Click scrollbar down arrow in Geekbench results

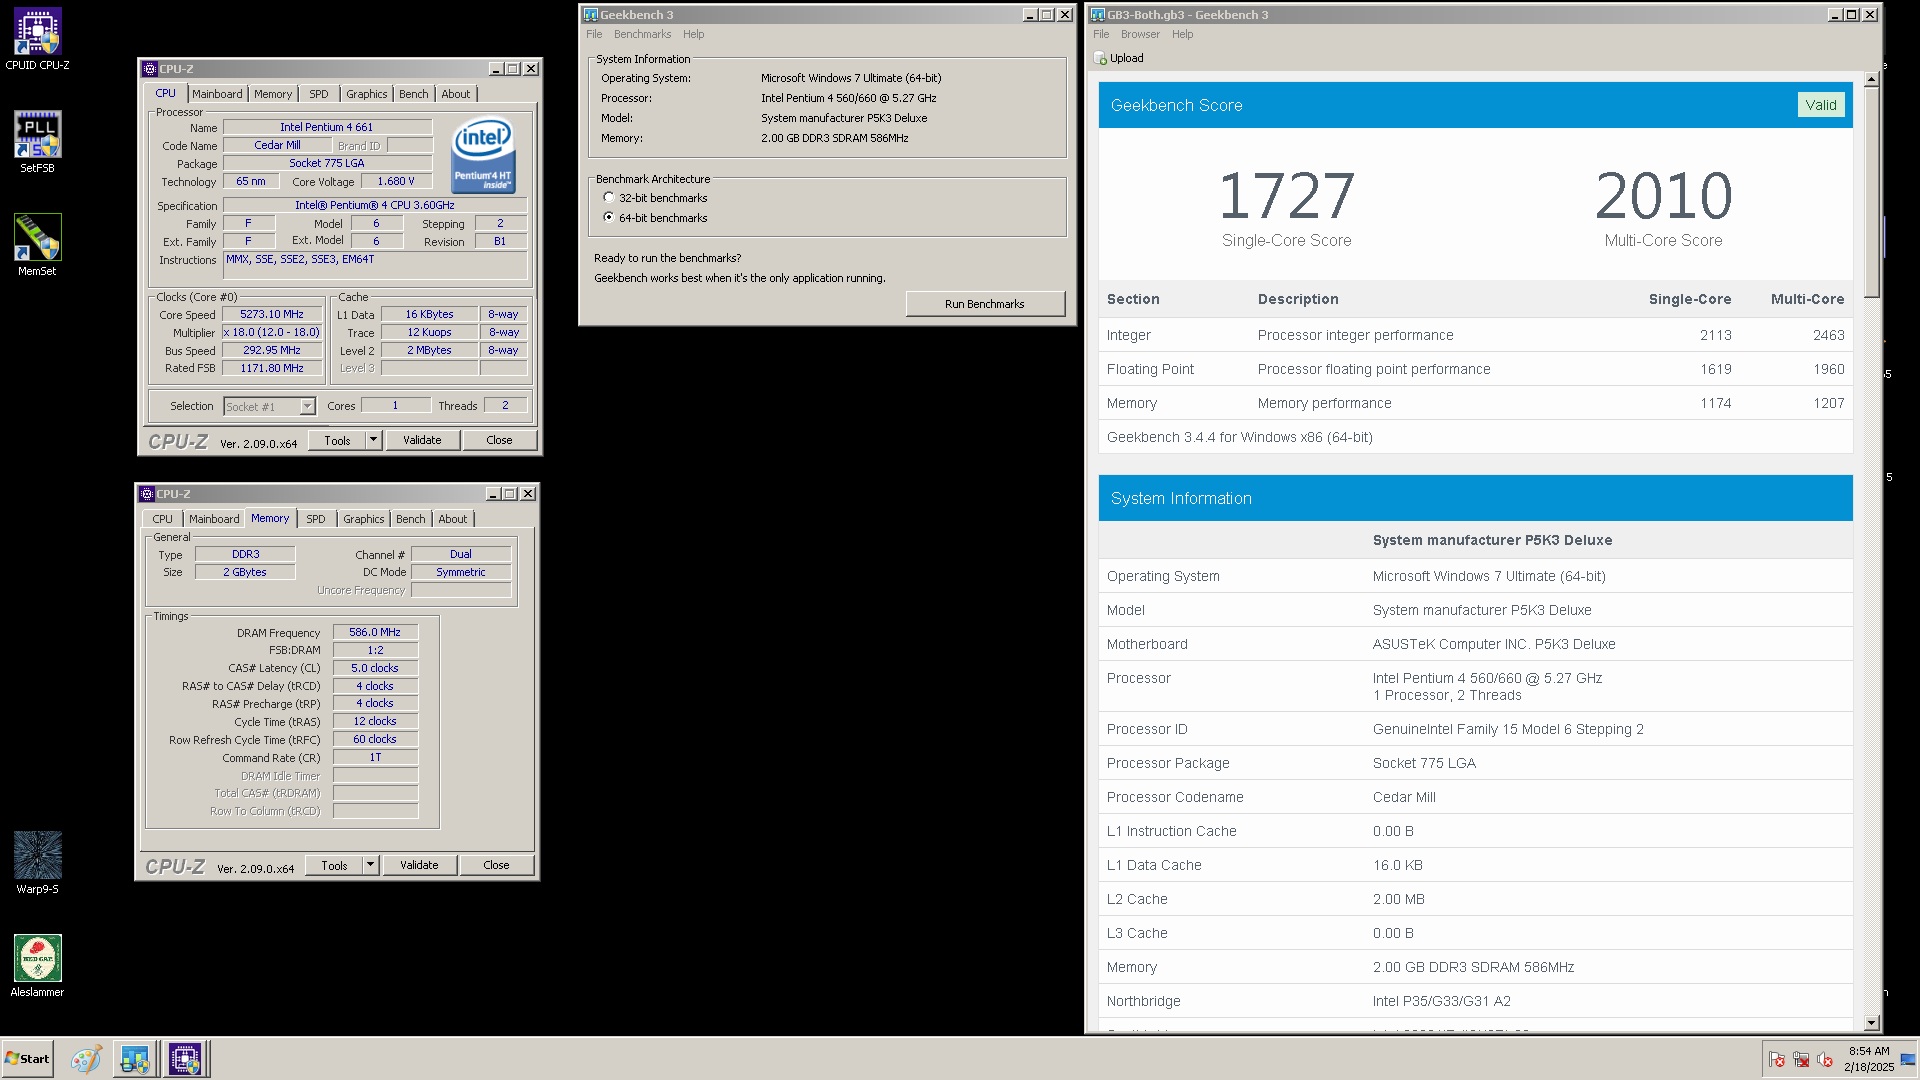(1871, 1023)
